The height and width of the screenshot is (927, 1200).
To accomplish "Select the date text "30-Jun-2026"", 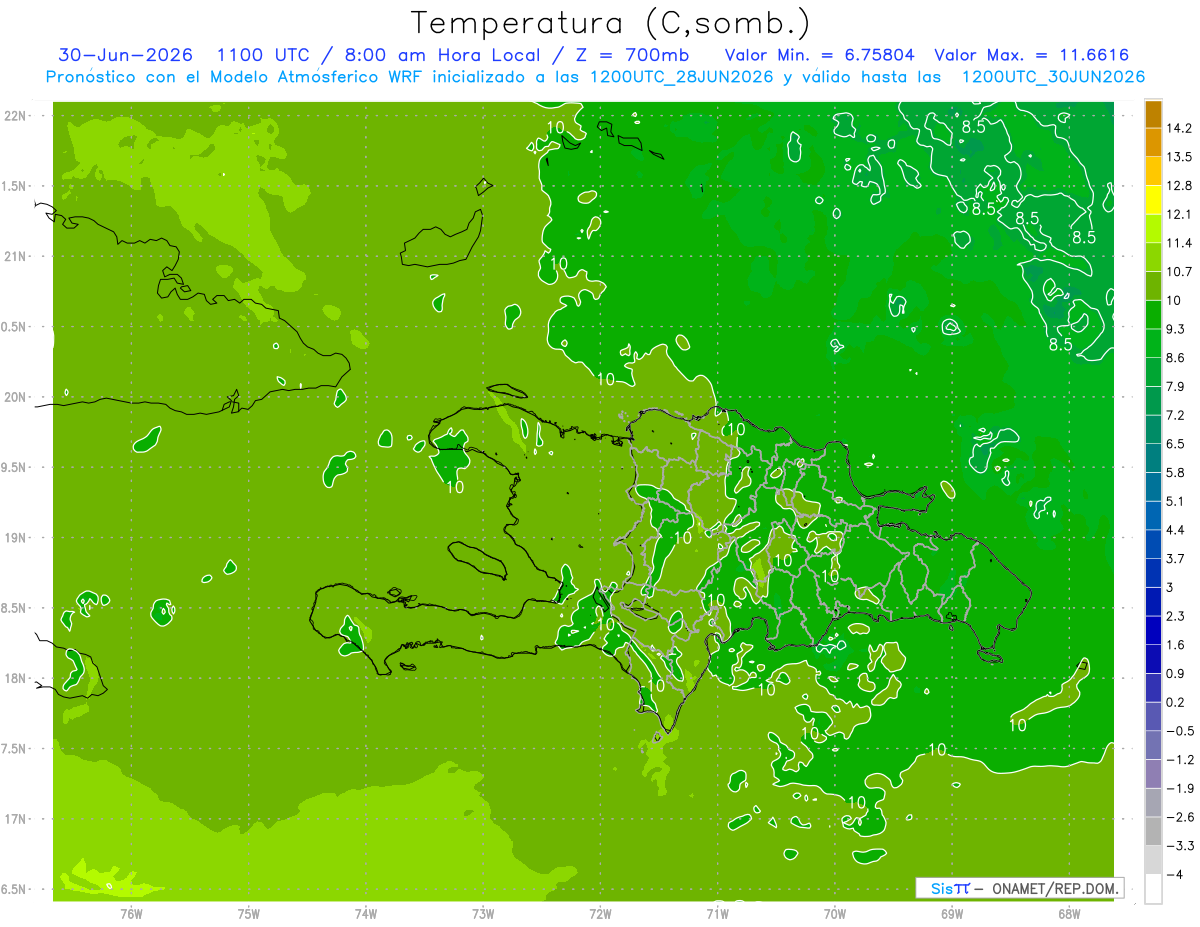I will (x=125, y=55).
